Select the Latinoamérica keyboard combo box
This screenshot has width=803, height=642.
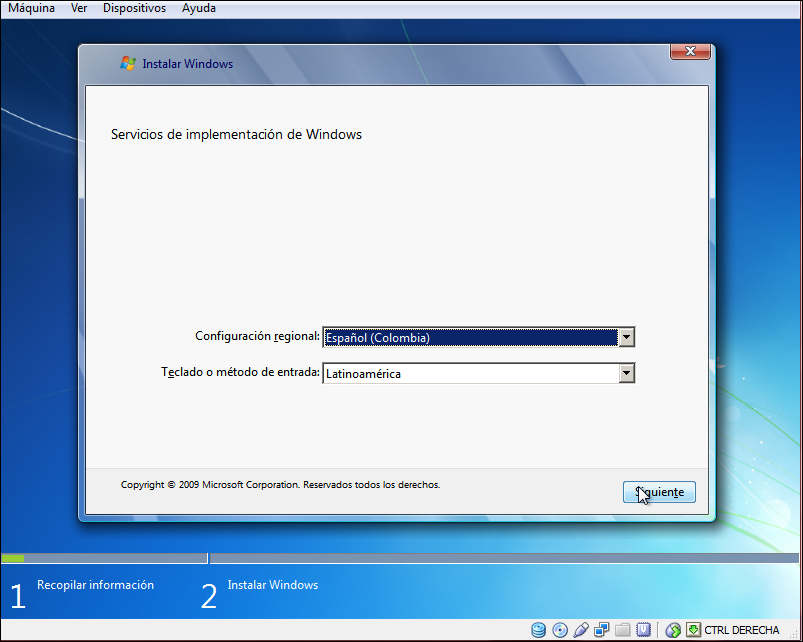[478, 373]
